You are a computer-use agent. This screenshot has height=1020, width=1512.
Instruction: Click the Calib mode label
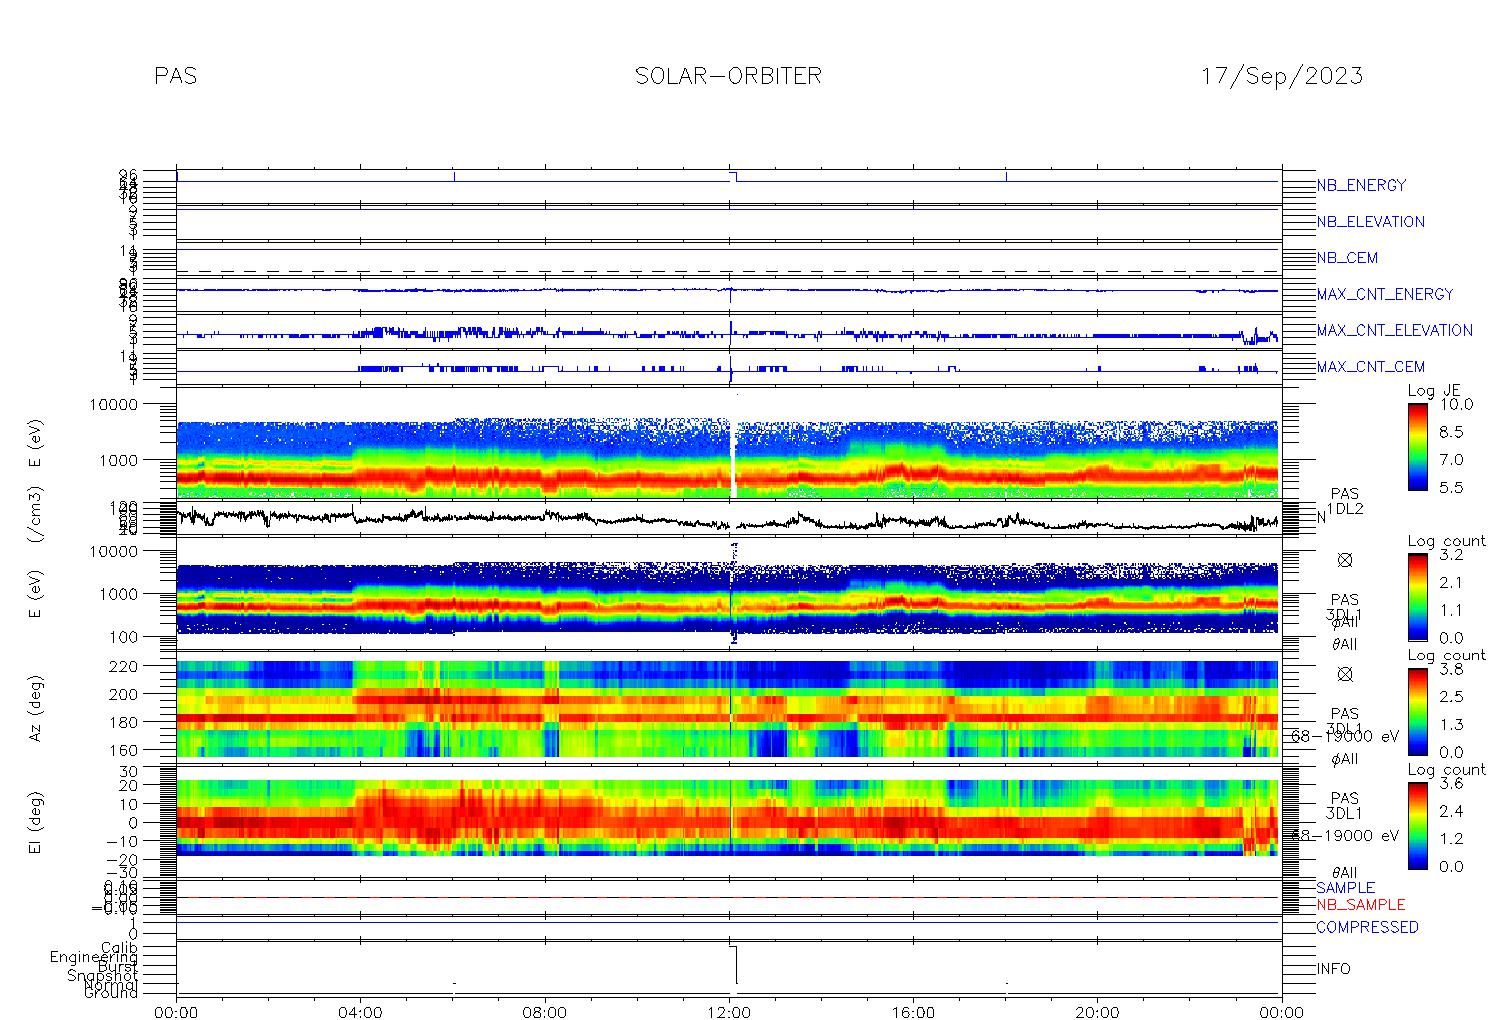[119, 948]
